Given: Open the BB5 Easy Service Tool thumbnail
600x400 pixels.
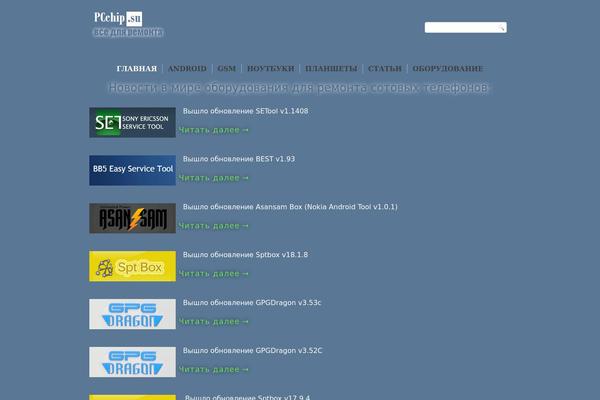Looking at the screenshot, I should 132,170.
